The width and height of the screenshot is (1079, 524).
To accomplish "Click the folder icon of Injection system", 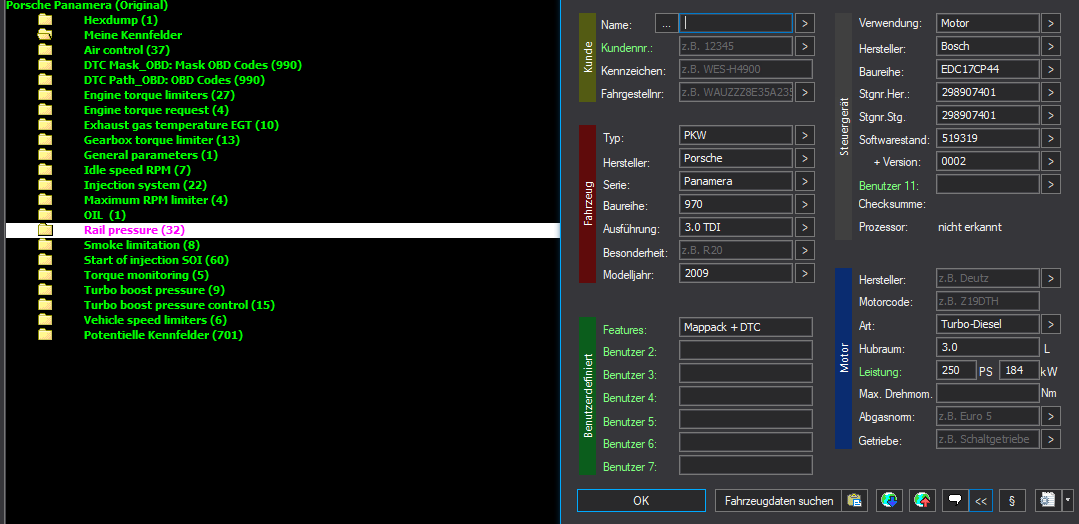I will coord(45,185).
